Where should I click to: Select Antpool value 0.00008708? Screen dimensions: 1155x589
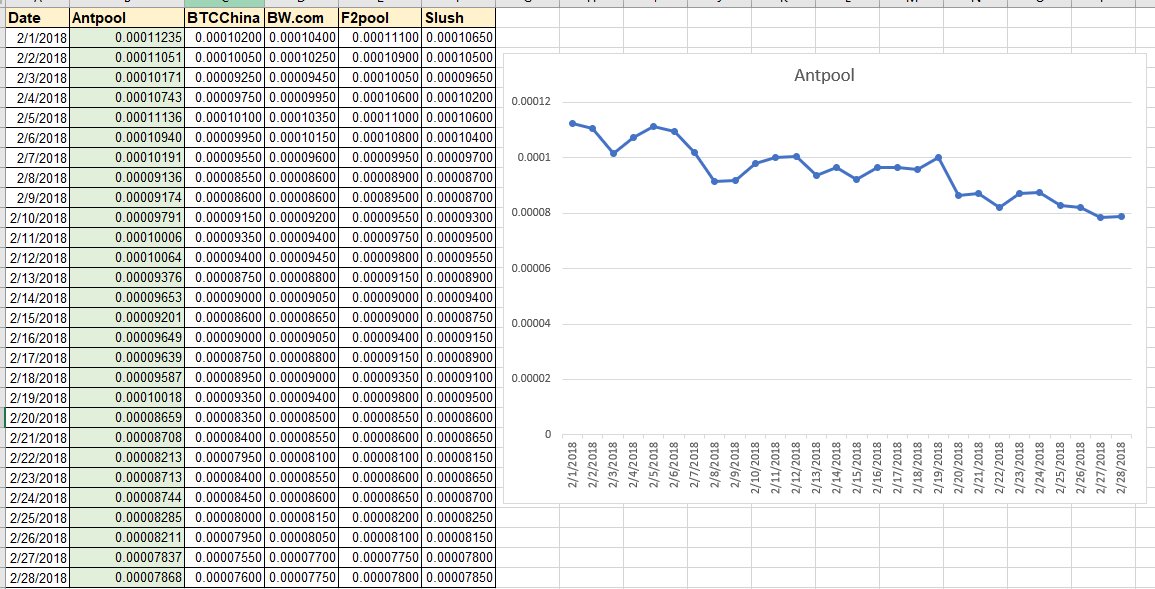(126, 437)
